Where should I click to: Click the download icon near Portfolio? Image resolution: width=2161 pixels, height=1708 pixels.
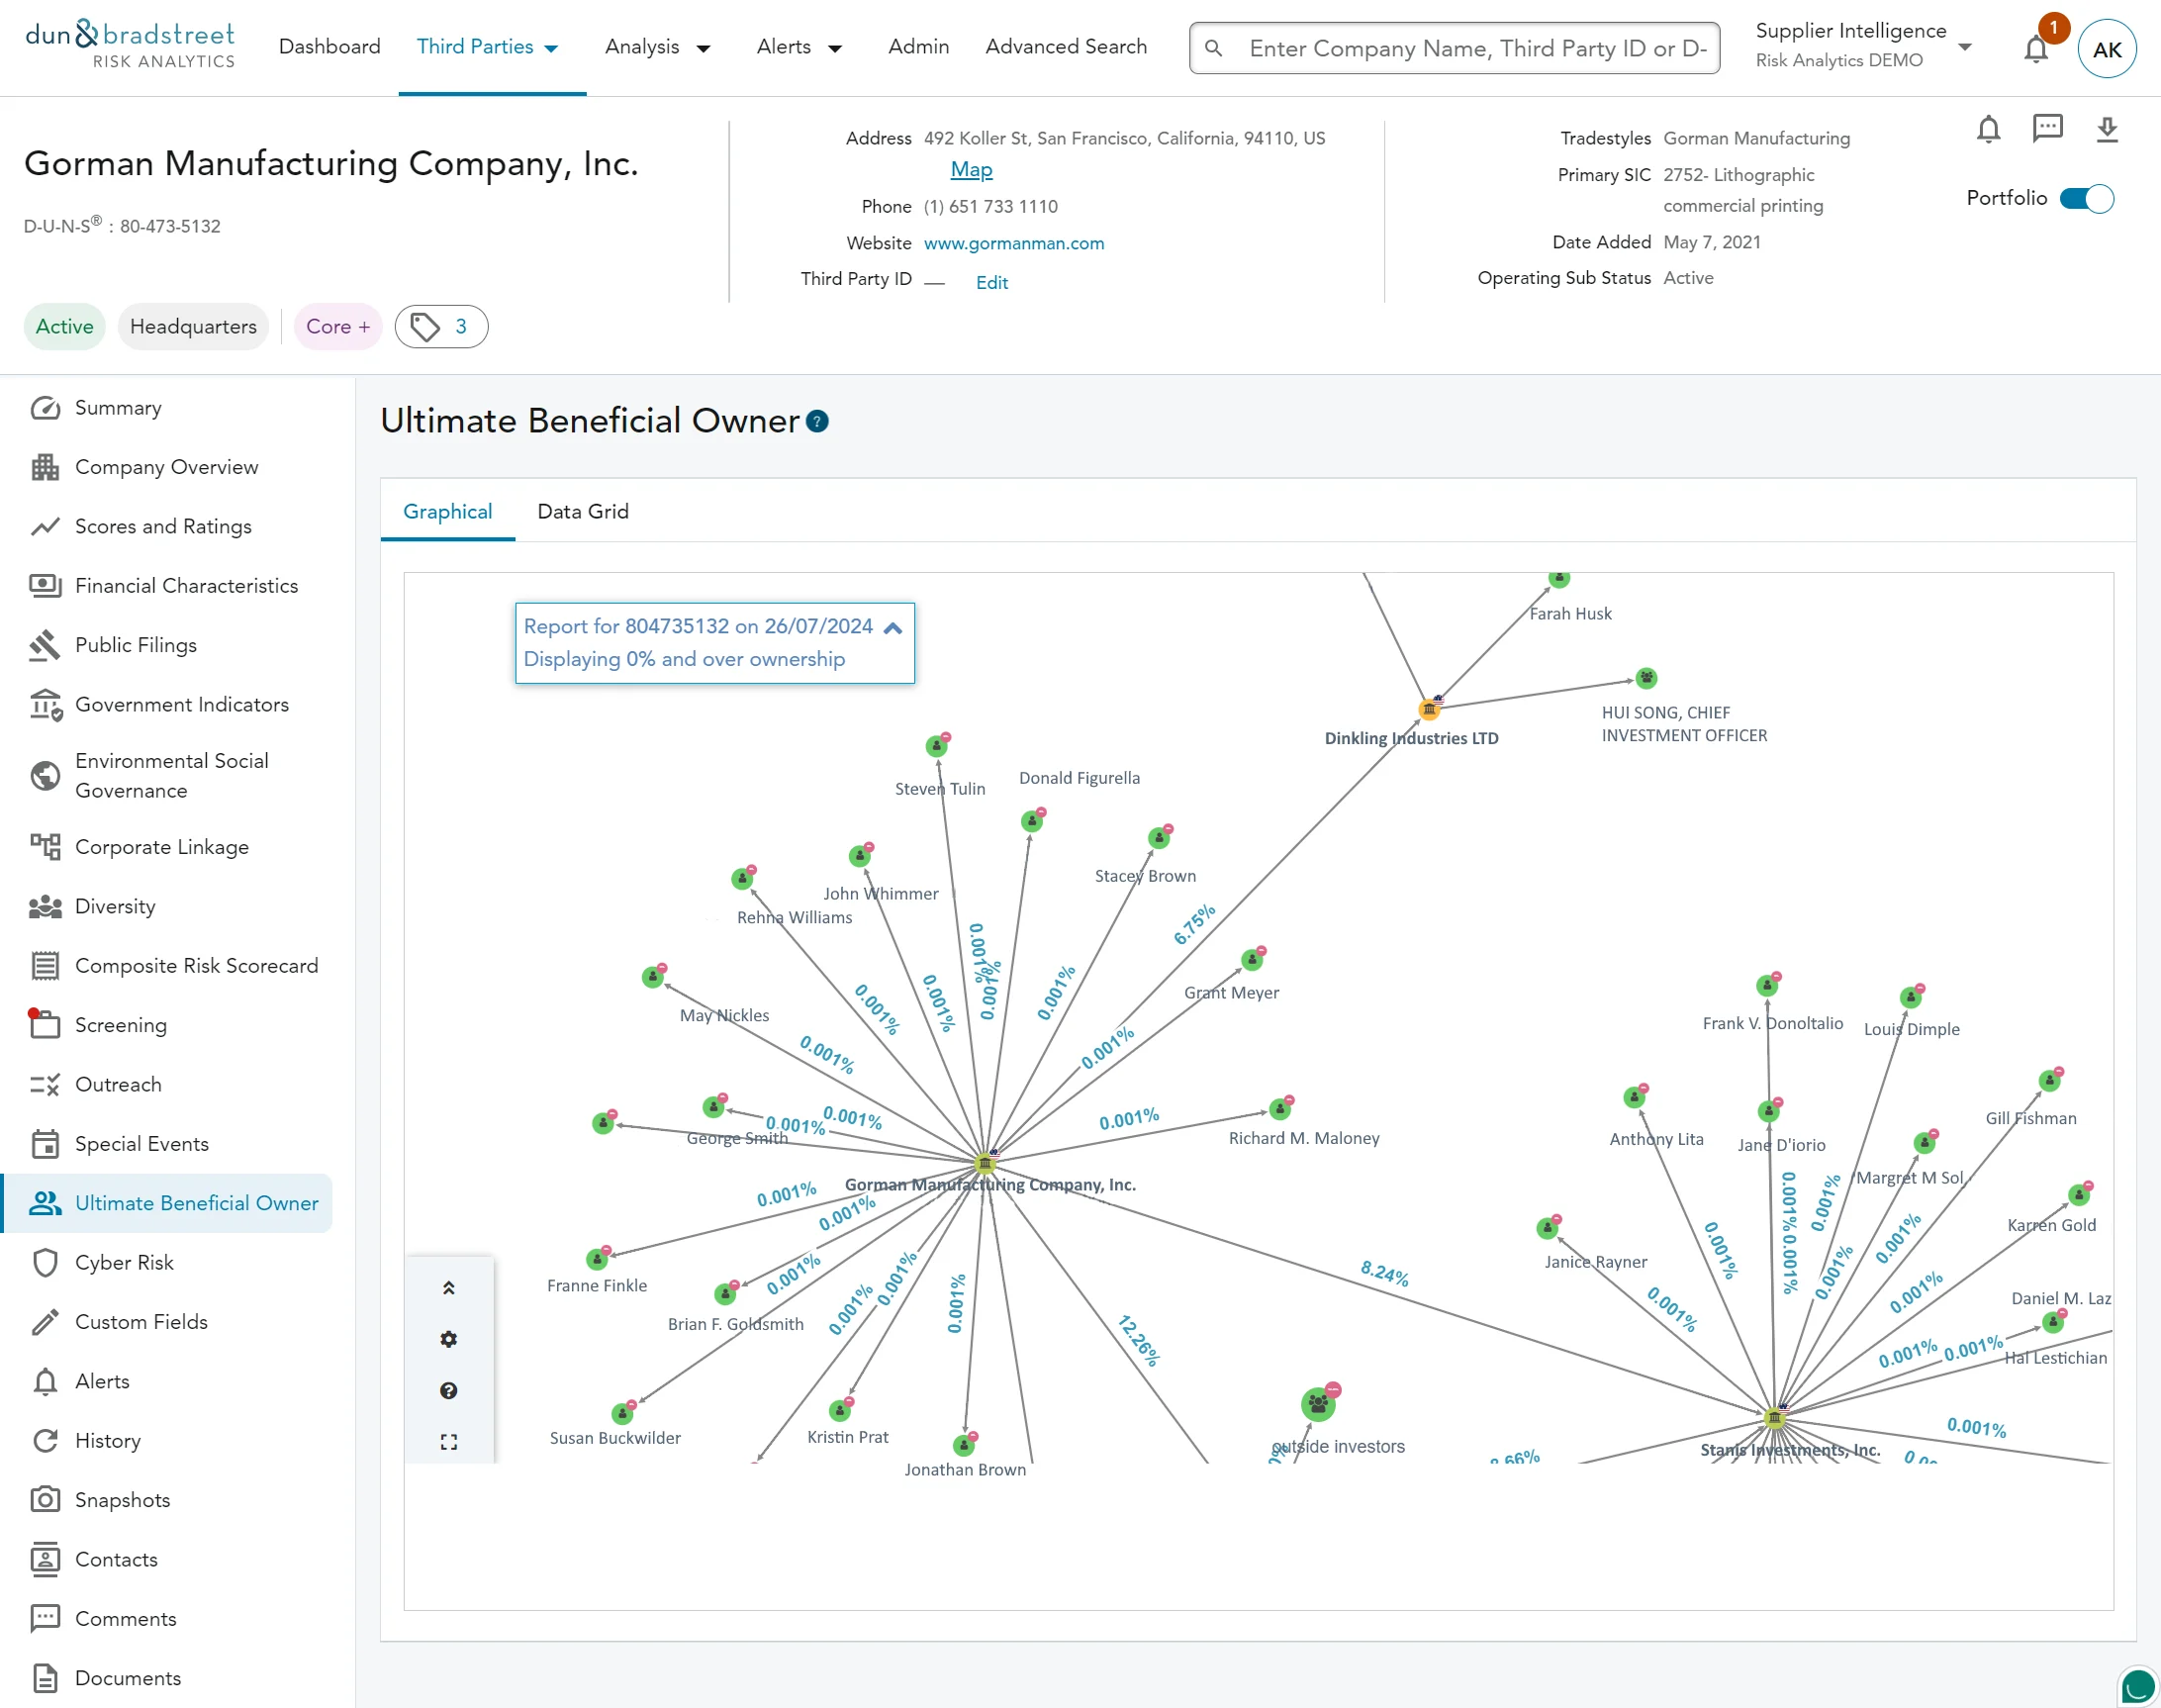[x=2107, y=129]
